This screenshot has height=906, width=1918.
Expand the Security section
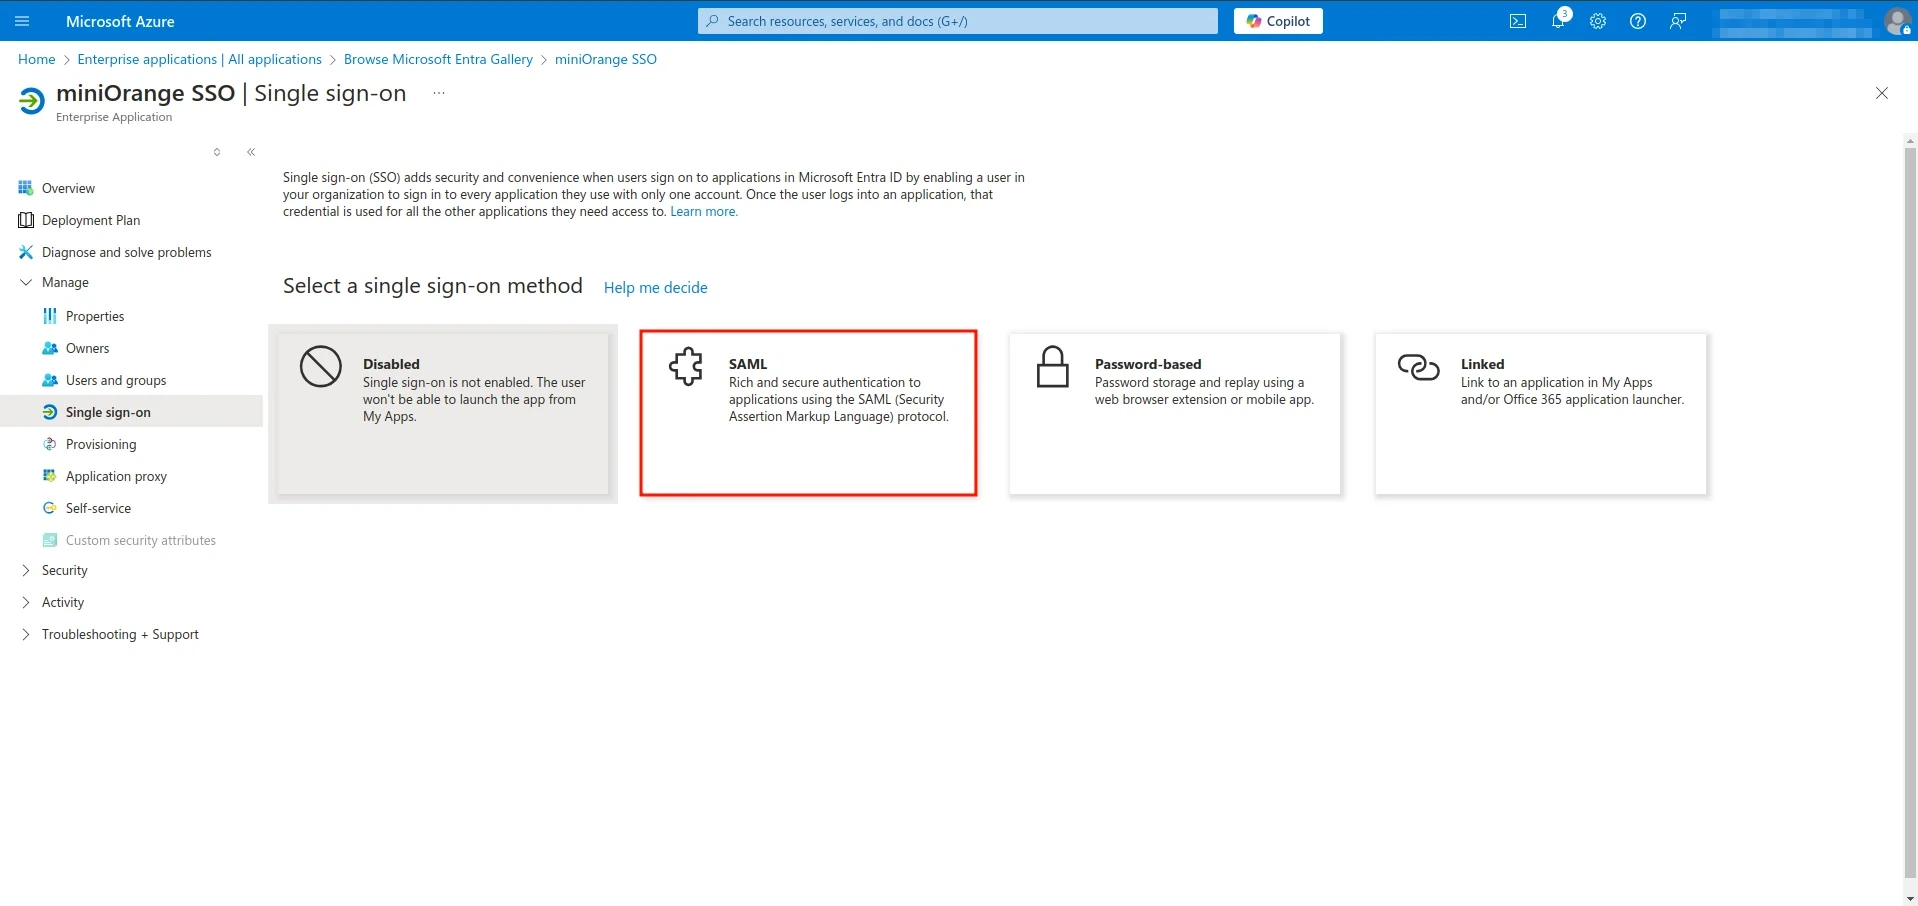click(x=66, y=570)
